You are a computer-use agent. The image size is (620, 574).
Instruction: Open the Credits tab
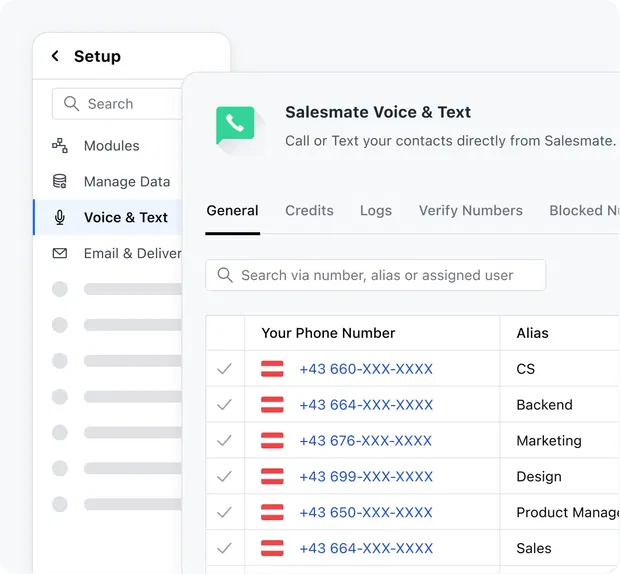click(309, 210)
